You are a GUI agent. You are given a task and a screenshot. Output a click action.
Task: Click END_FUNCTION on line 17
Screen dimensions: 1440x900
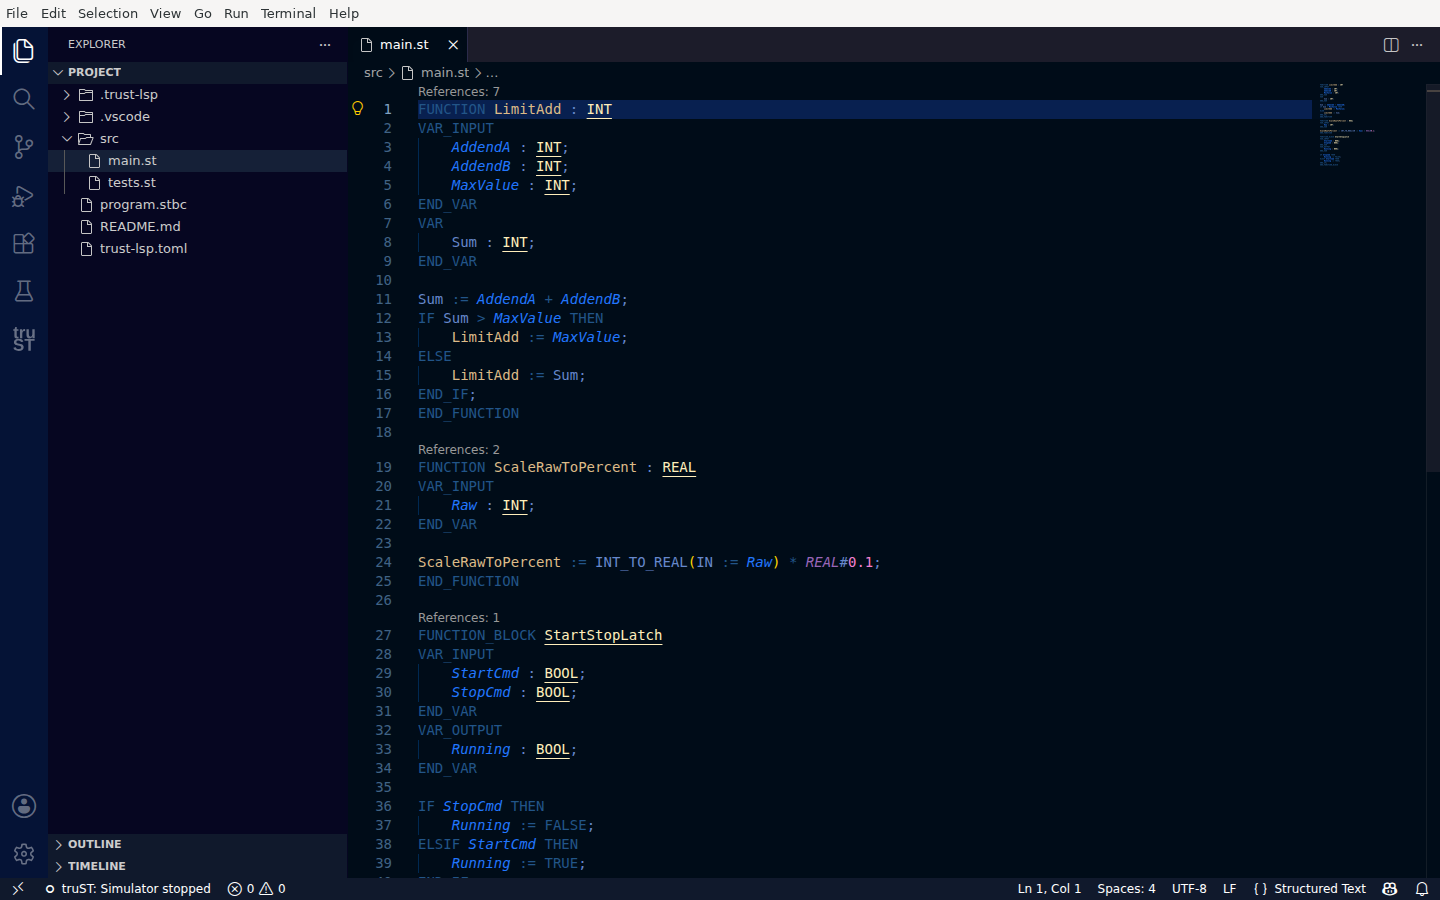[x=468, y=413]
